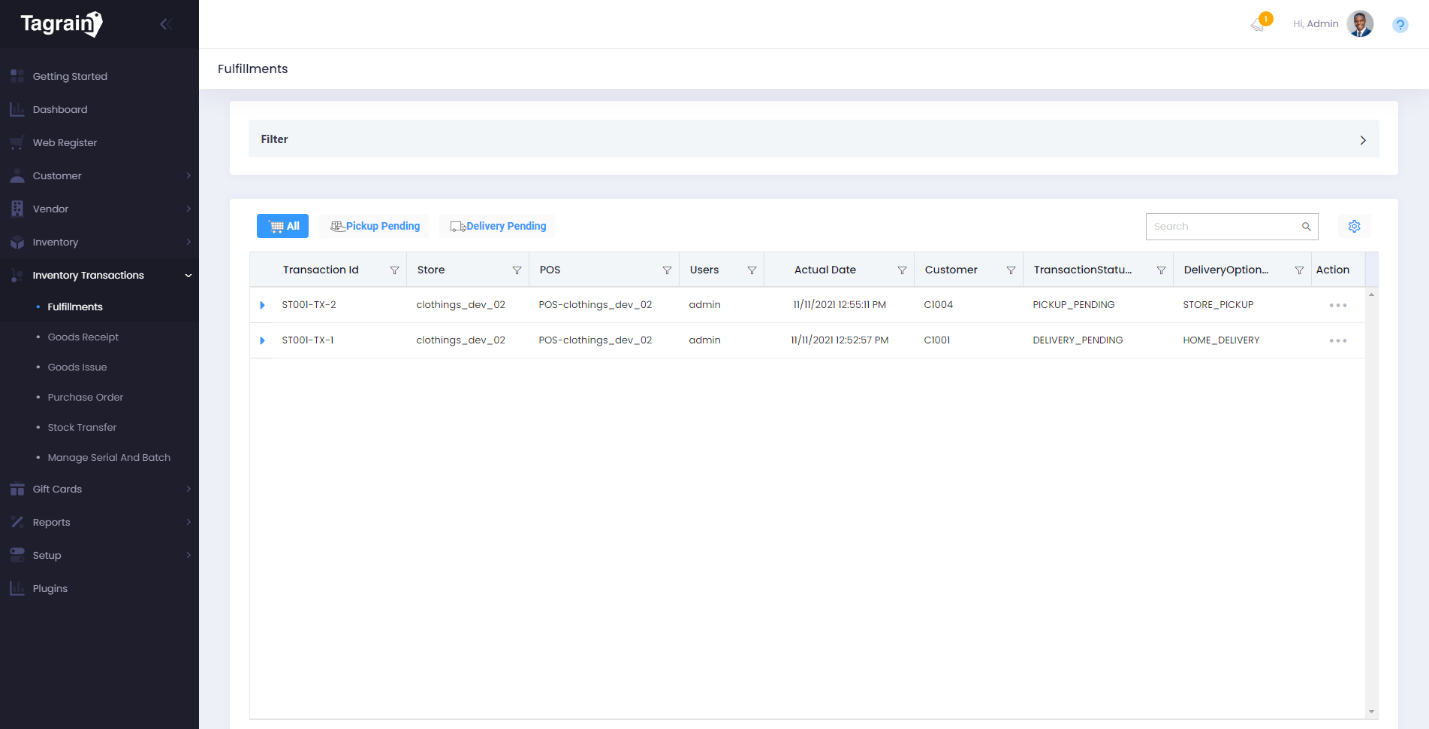Click the admin profile avatar
The height and width of the screenshot is (729, 1429).
click(x=1360, y=23)
